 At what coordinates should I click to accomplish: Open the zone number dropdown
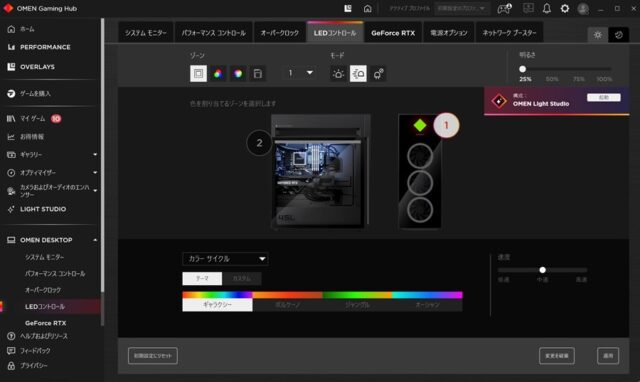300,73
